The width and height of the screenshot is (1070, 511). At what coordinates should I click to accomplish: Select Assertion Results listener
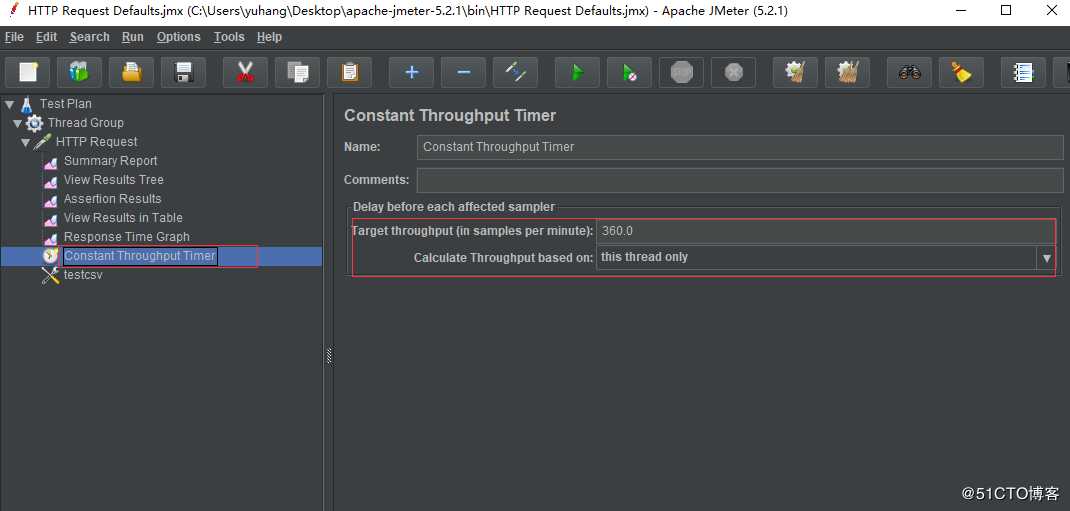pyautogui.click(x=113, y=199)
